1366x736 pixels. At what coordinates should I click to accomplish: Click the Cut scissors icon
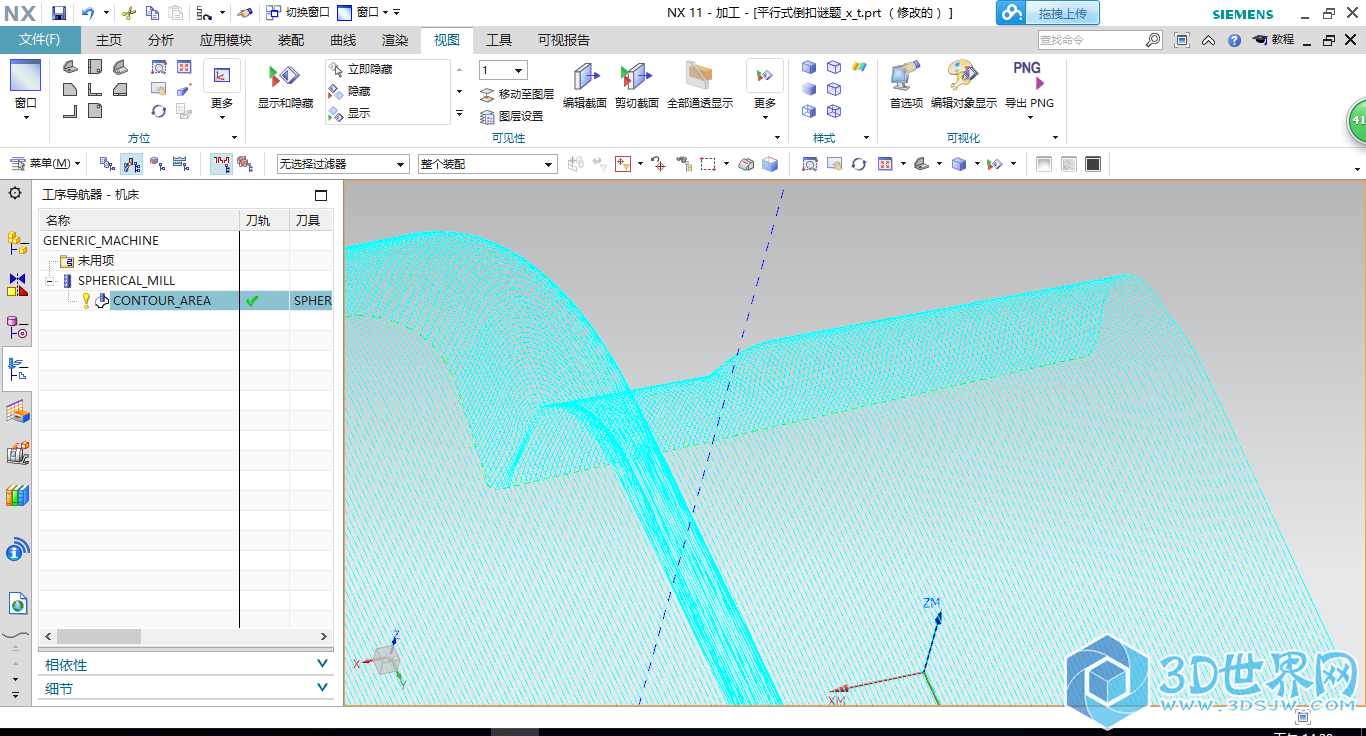128,13
